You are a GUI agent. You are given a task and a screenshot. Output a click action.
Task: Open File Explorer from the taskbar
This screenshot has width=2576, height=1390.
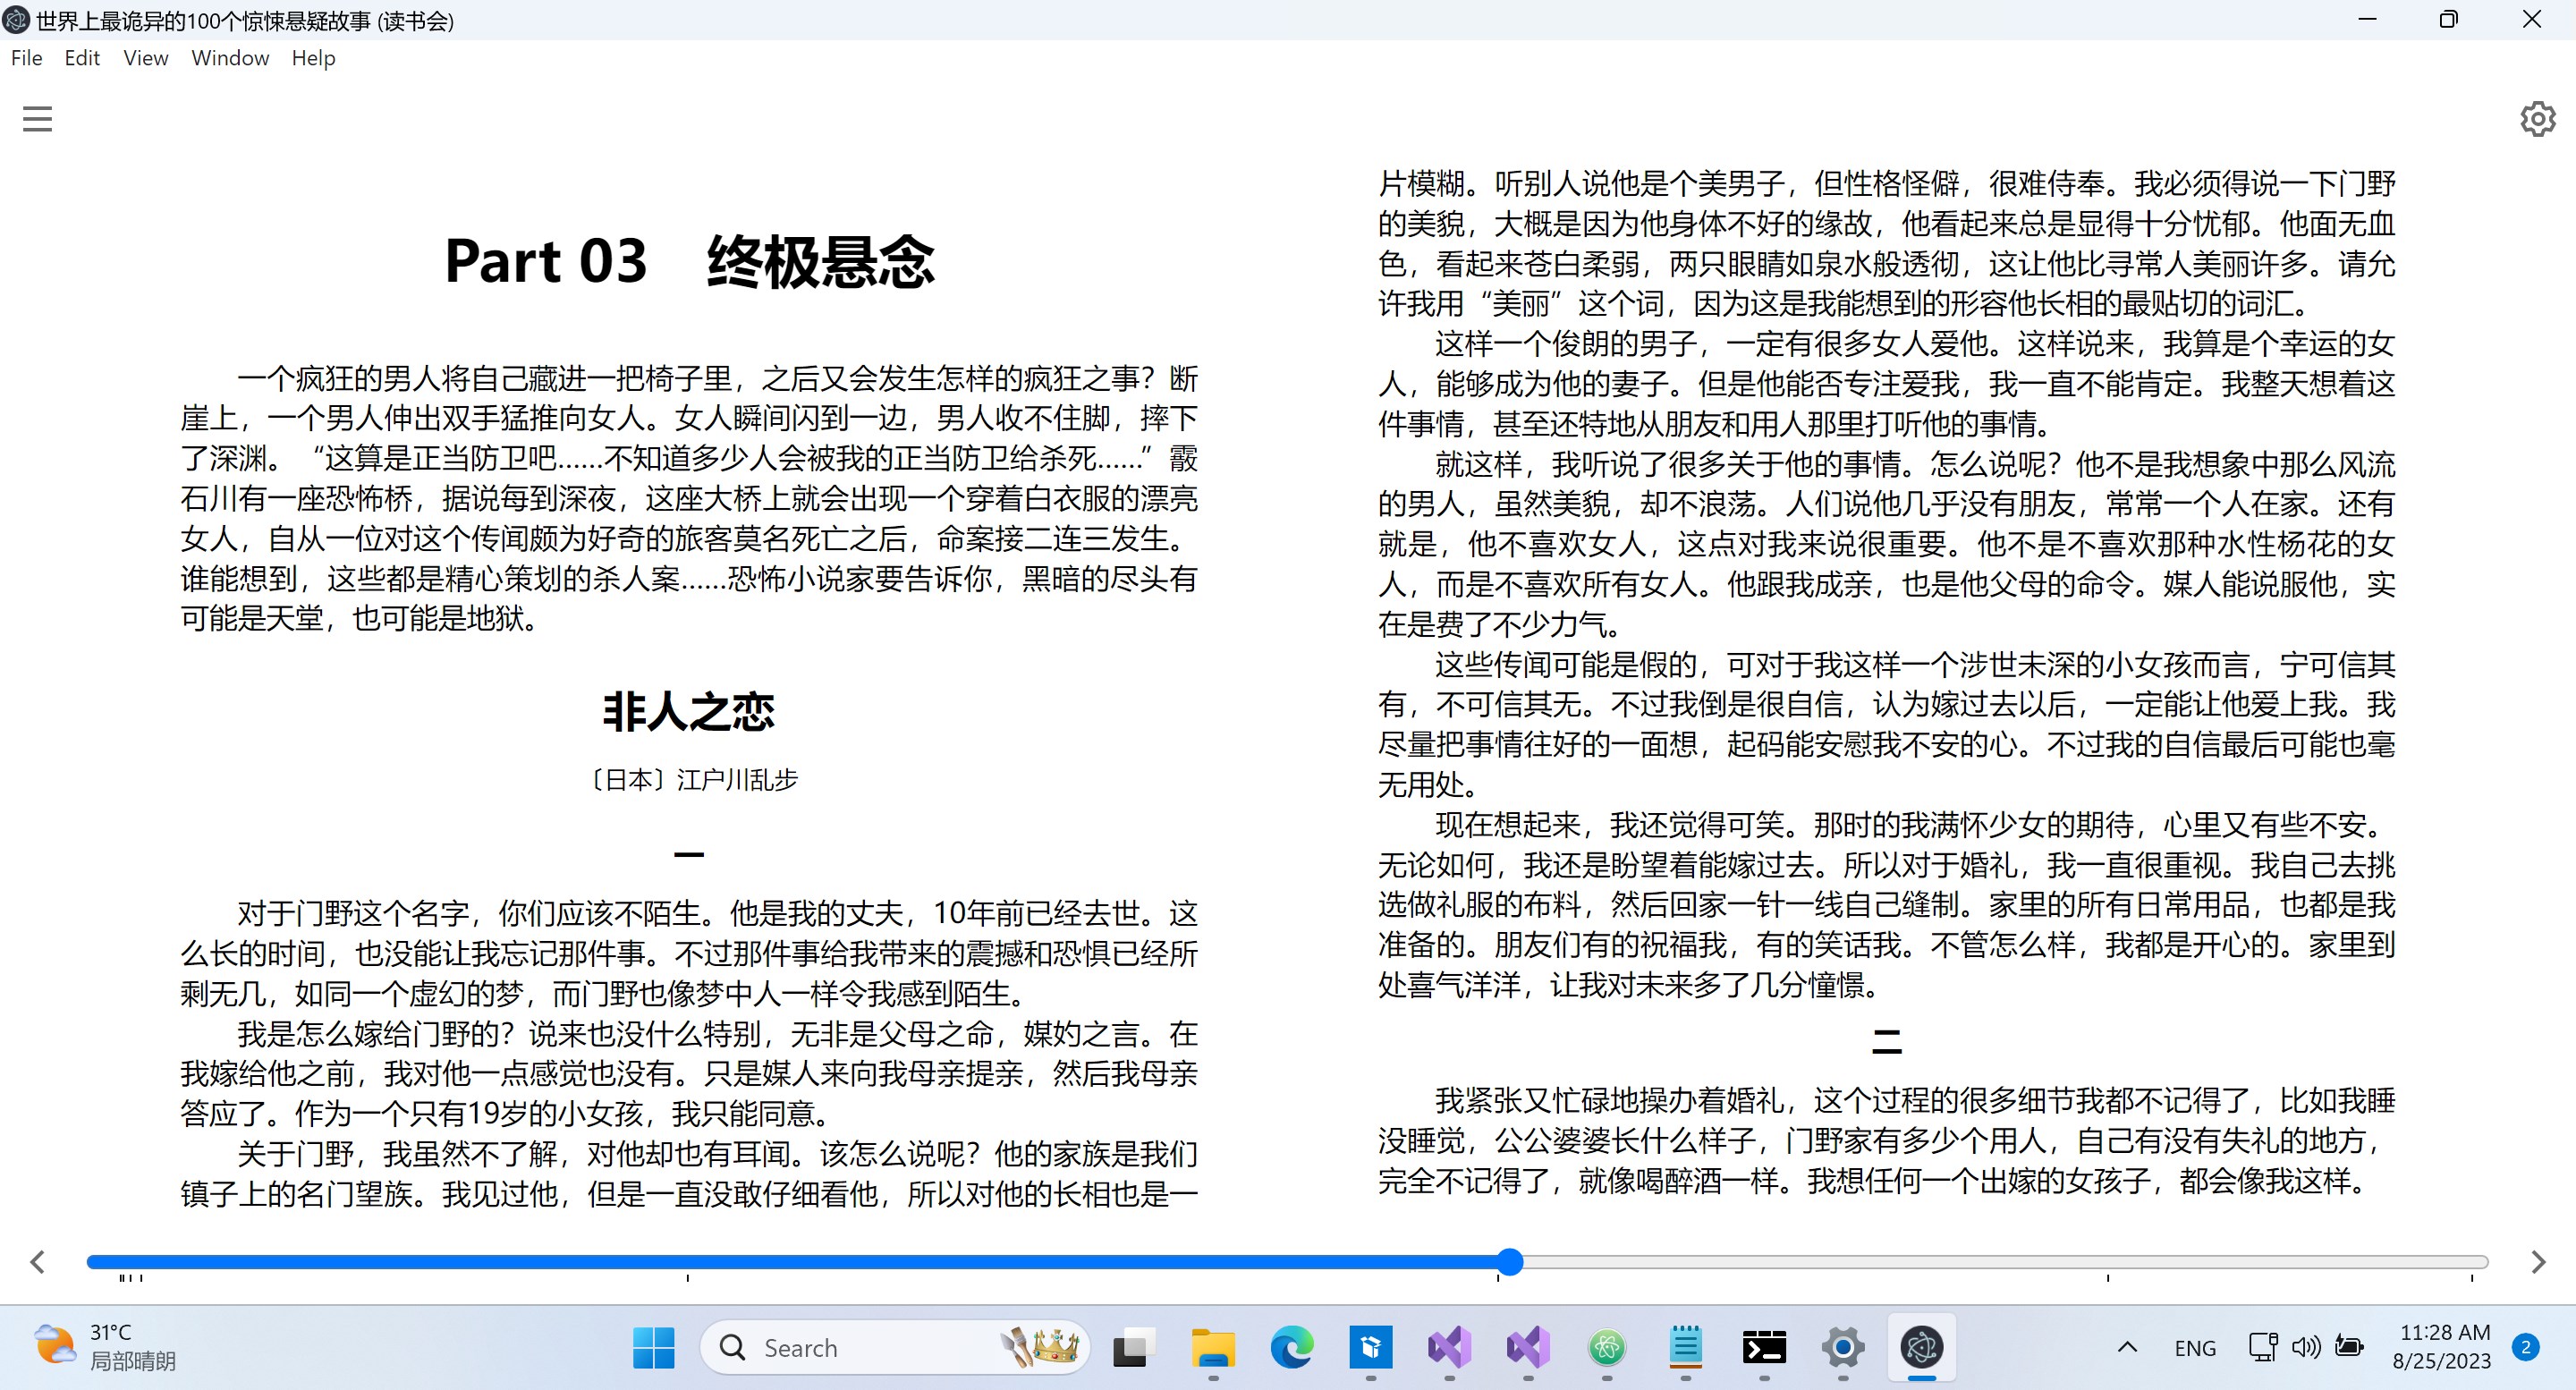1213,1347
